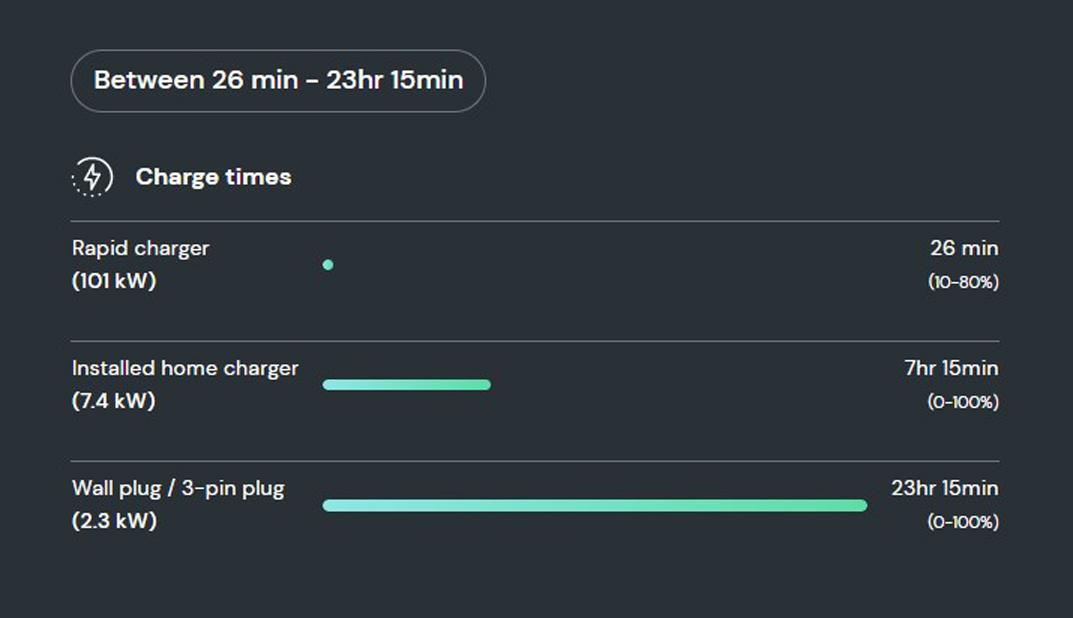Click the divider line below Charge times
The width and height of the screenshot is (1073, 618).
click(534, 221)
